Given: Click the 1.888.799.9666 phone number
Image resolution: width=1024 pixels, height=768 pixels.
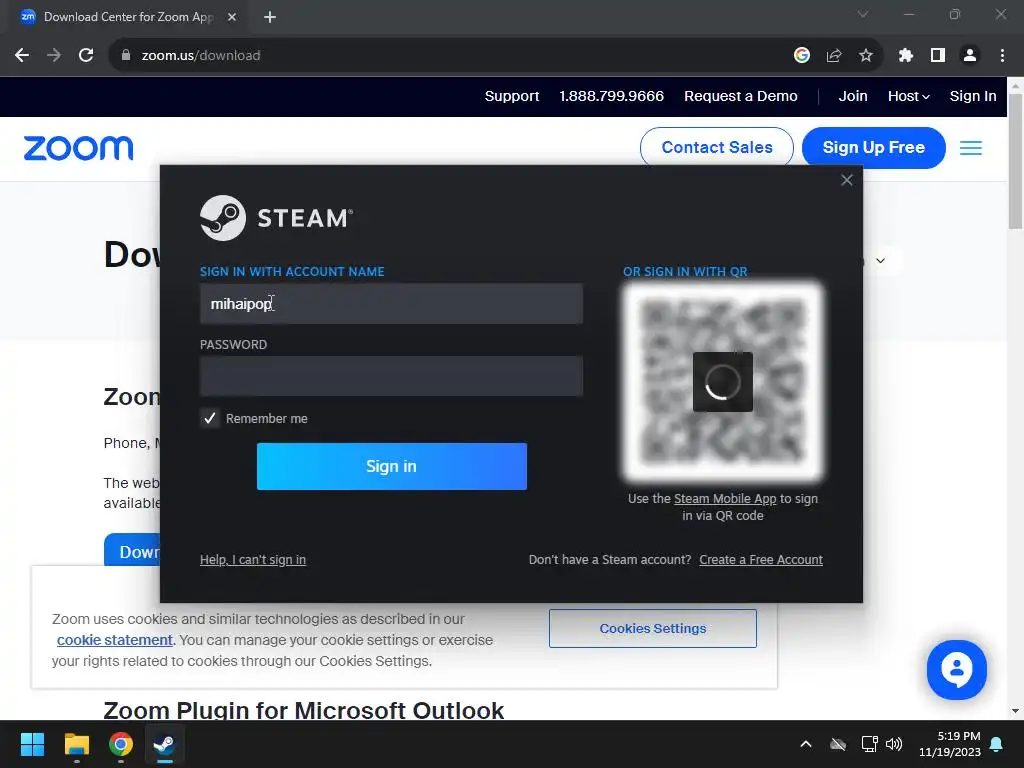Looking at the screenshot, I should coord(611,96).
